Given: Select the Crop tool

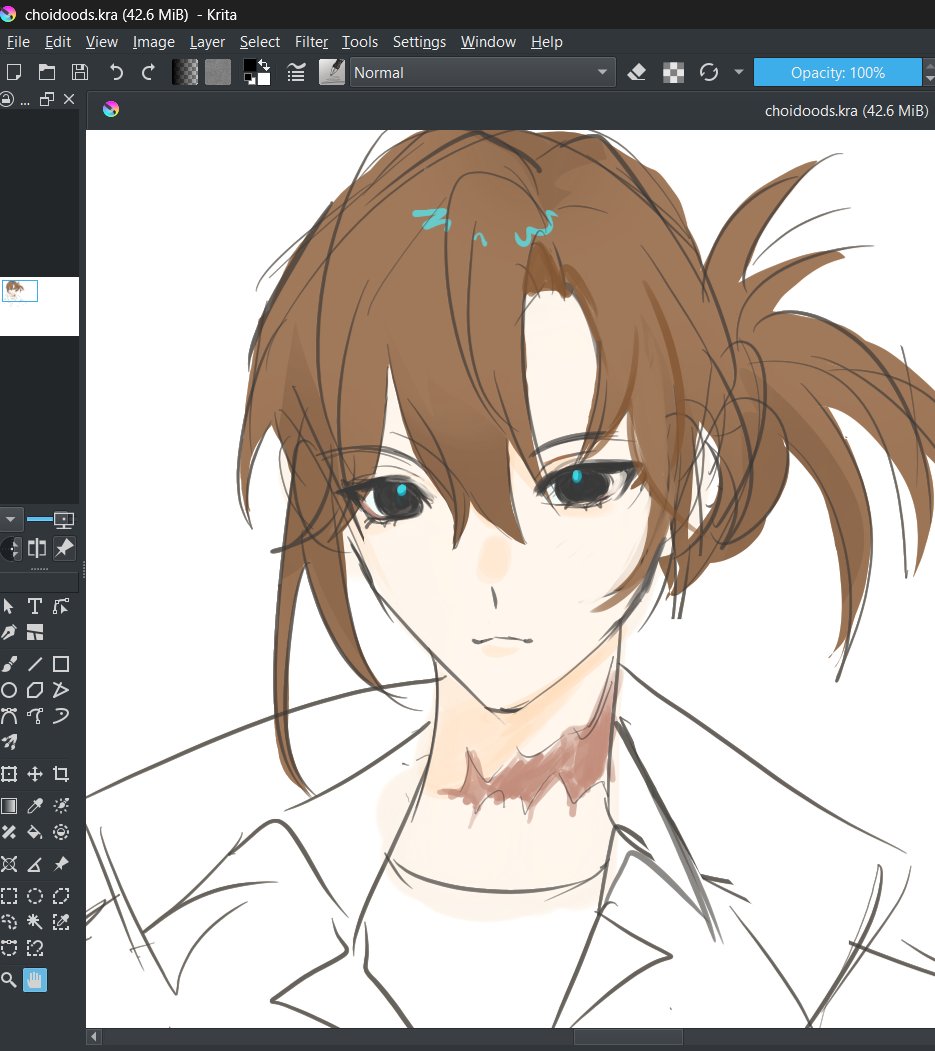Looking at the screenshot, I should (x=61, y=775).
